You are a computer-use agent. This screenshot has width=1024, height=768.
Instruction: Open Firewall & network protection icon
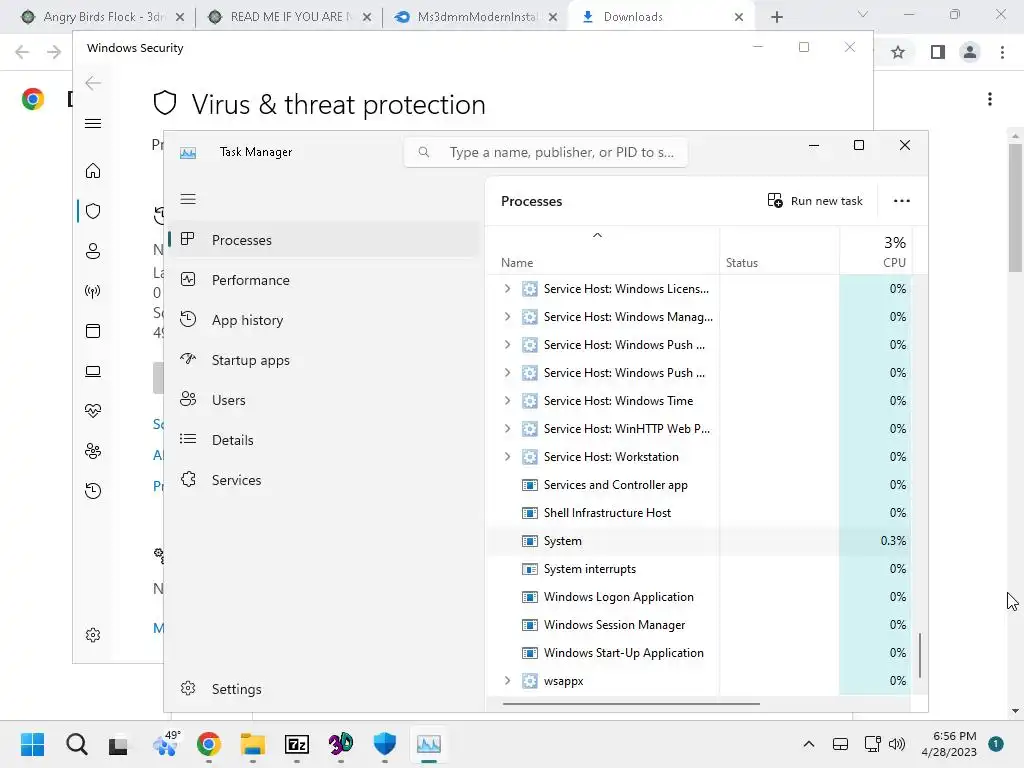pos(93,291)
